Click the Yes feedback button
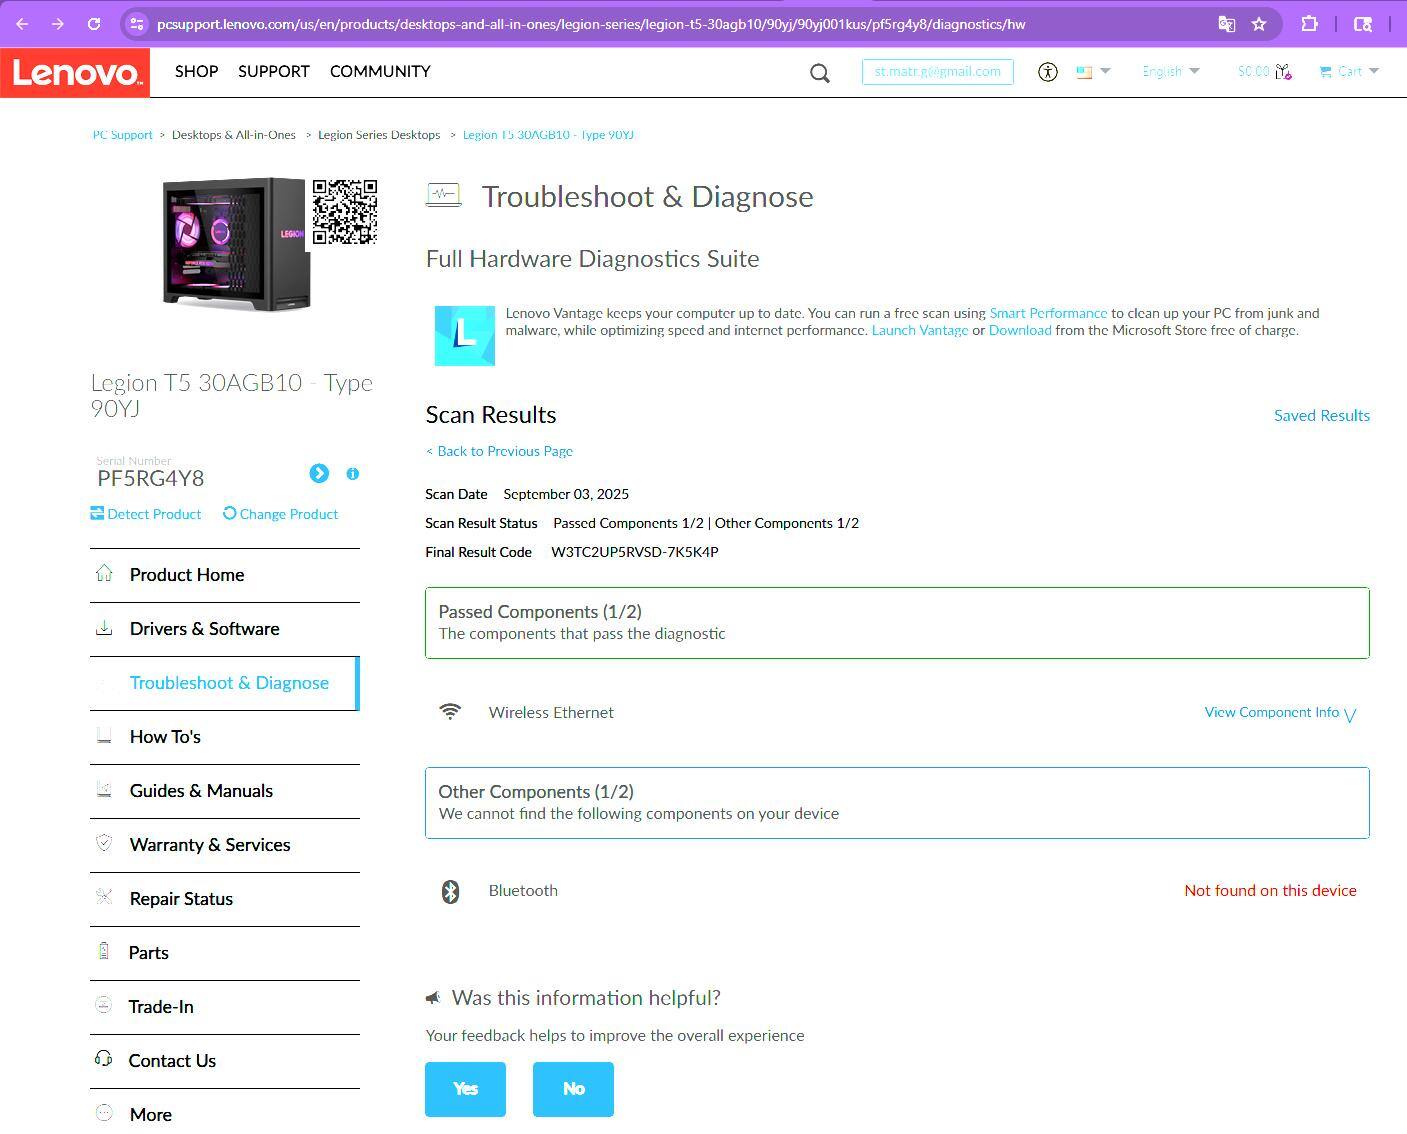This screenshot has height=1134, width=1407. [x=465, y=1089]
